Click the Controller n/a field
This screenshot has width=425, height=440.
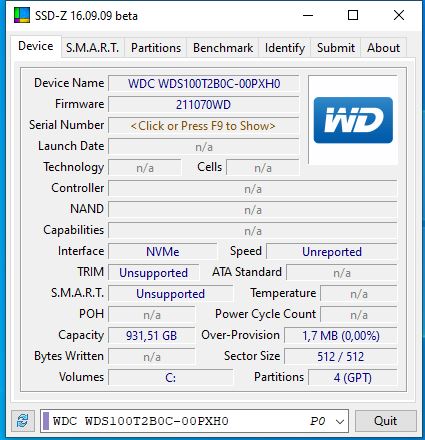pyautogui.click(x=253, y=189)
